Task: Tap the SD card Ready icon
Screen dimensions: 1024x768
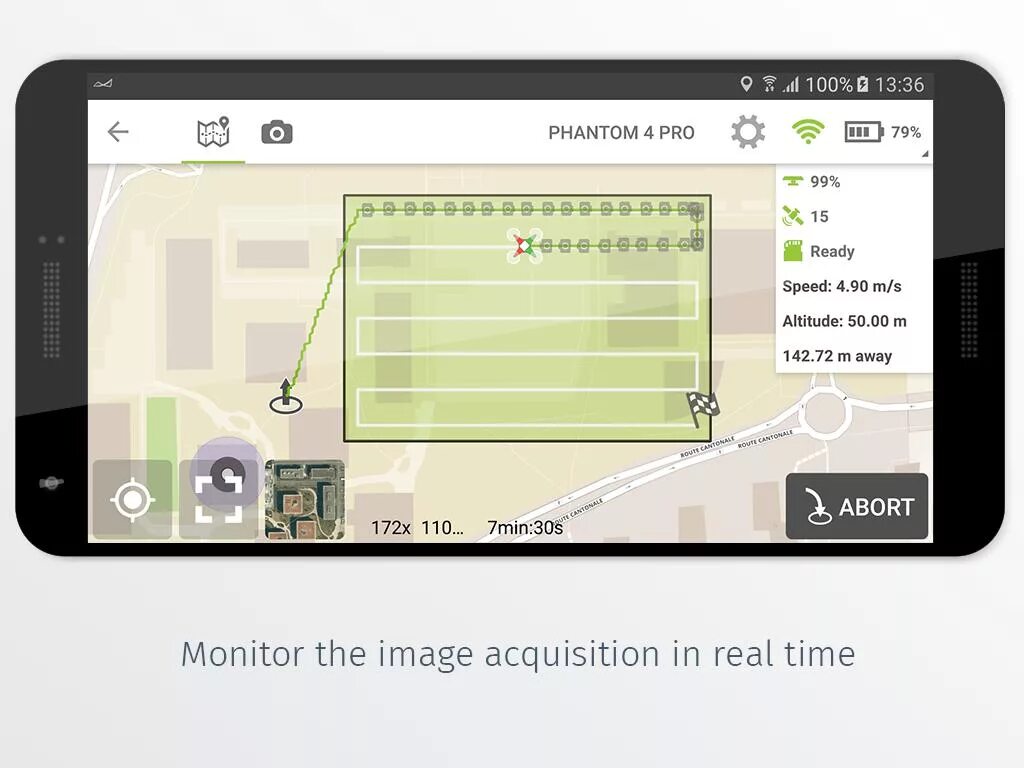Action: (x=793, y=251)
